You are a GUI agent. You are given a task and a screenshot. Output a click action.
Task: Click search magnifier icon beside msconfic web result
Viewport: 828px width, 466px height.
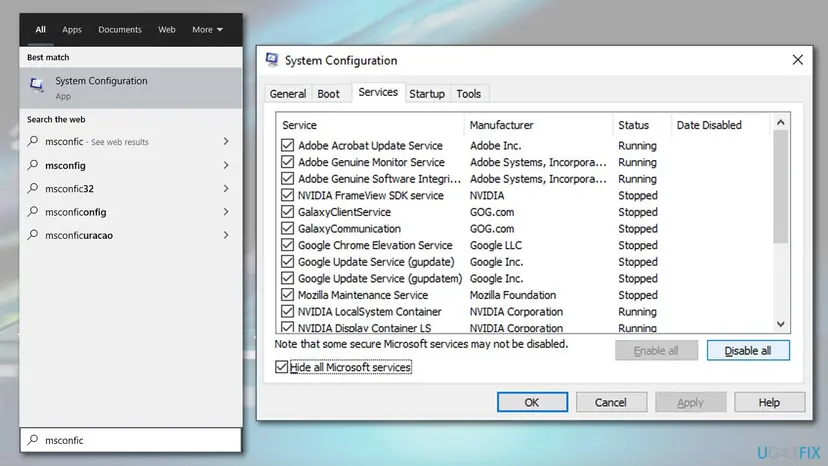pos(33,141)
